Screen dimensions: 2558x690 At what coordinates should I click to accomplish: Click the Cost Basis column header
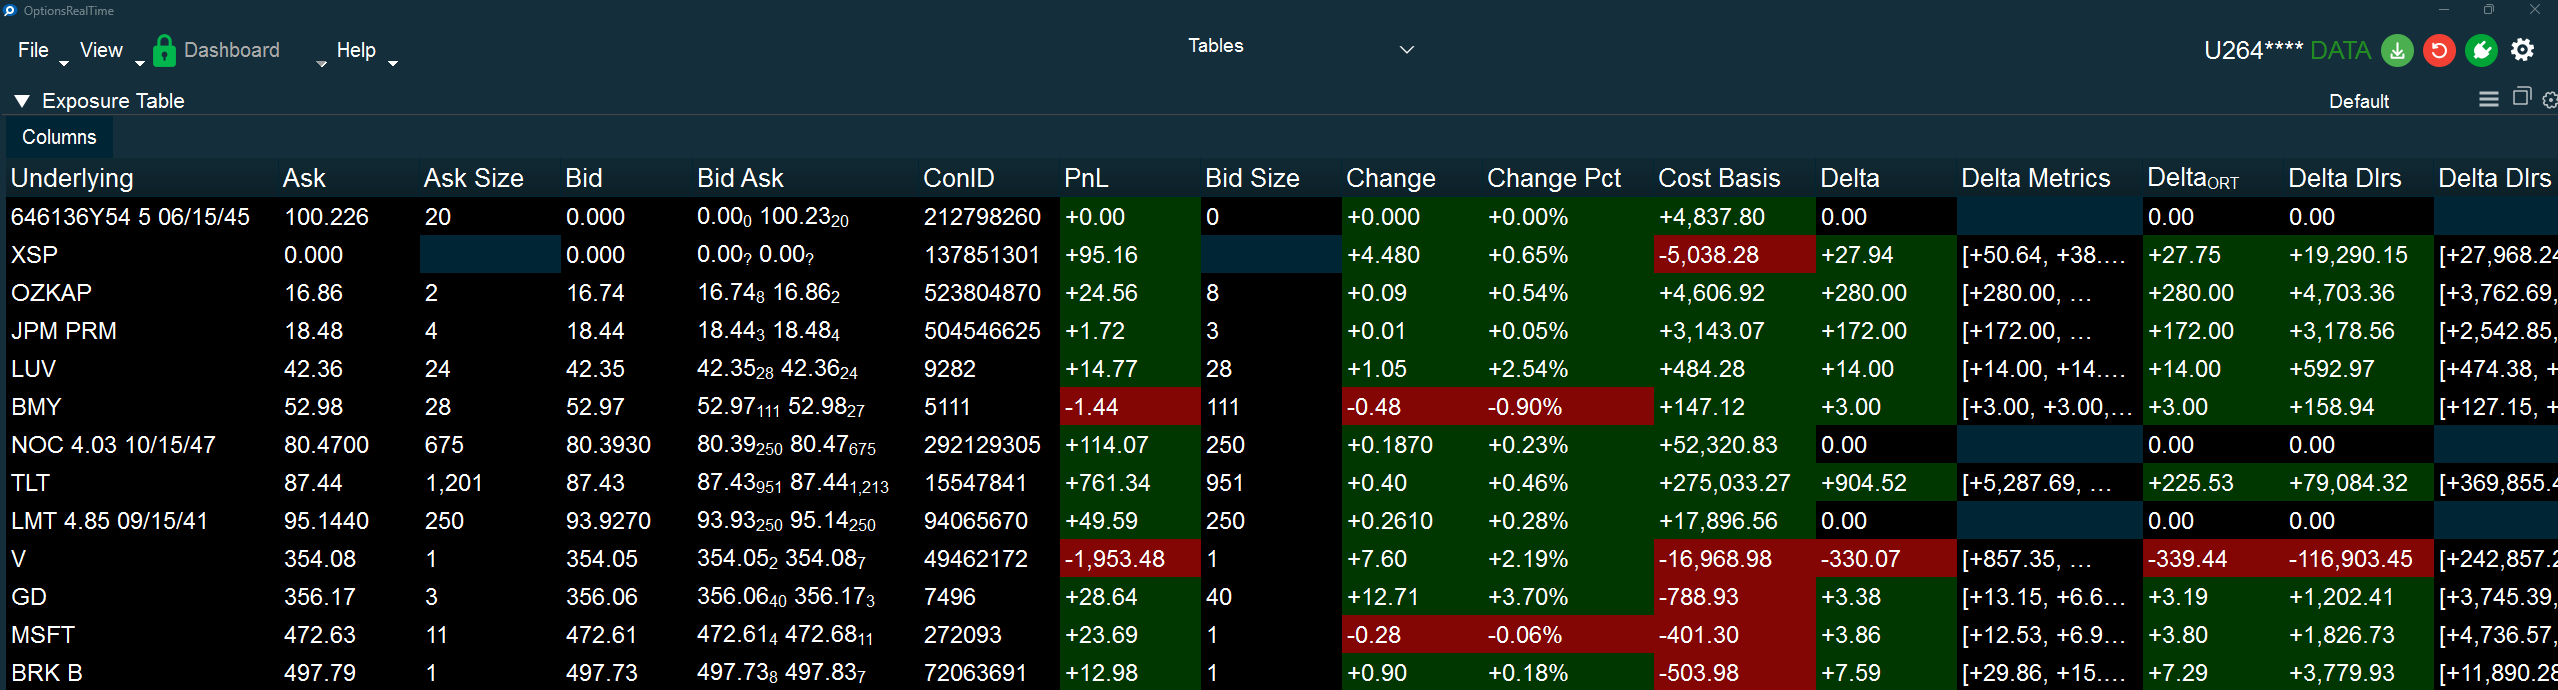point(1719,178)
